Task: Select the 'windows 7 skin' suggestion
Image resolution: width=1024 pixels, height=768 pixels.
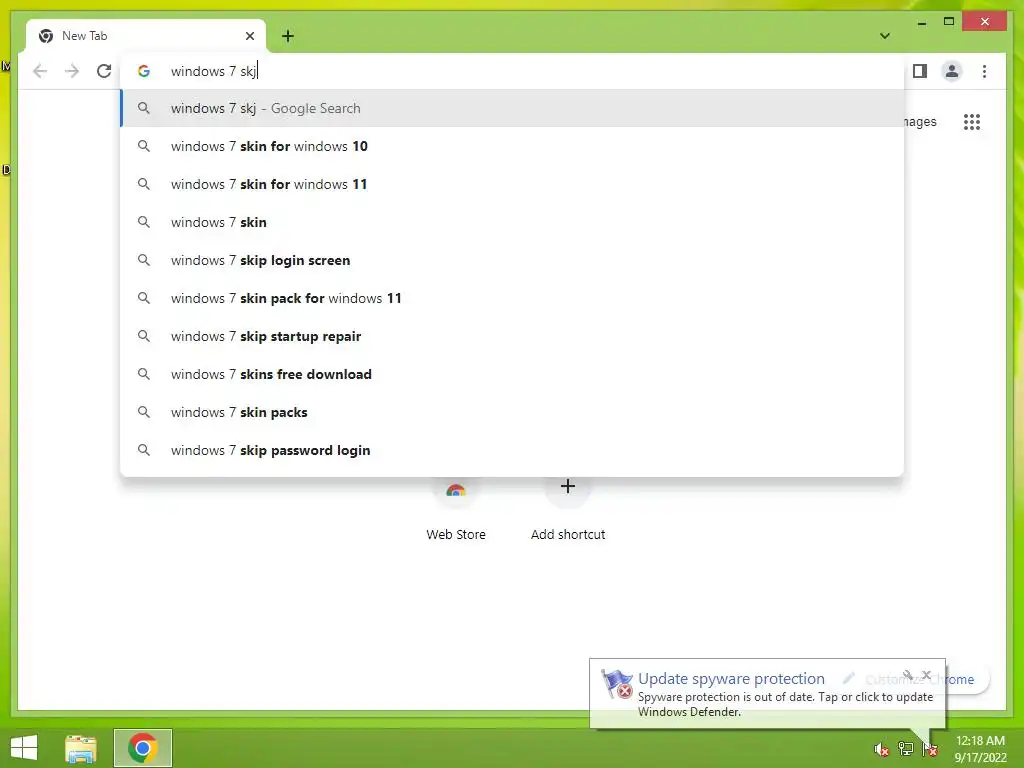Action: 512,222
